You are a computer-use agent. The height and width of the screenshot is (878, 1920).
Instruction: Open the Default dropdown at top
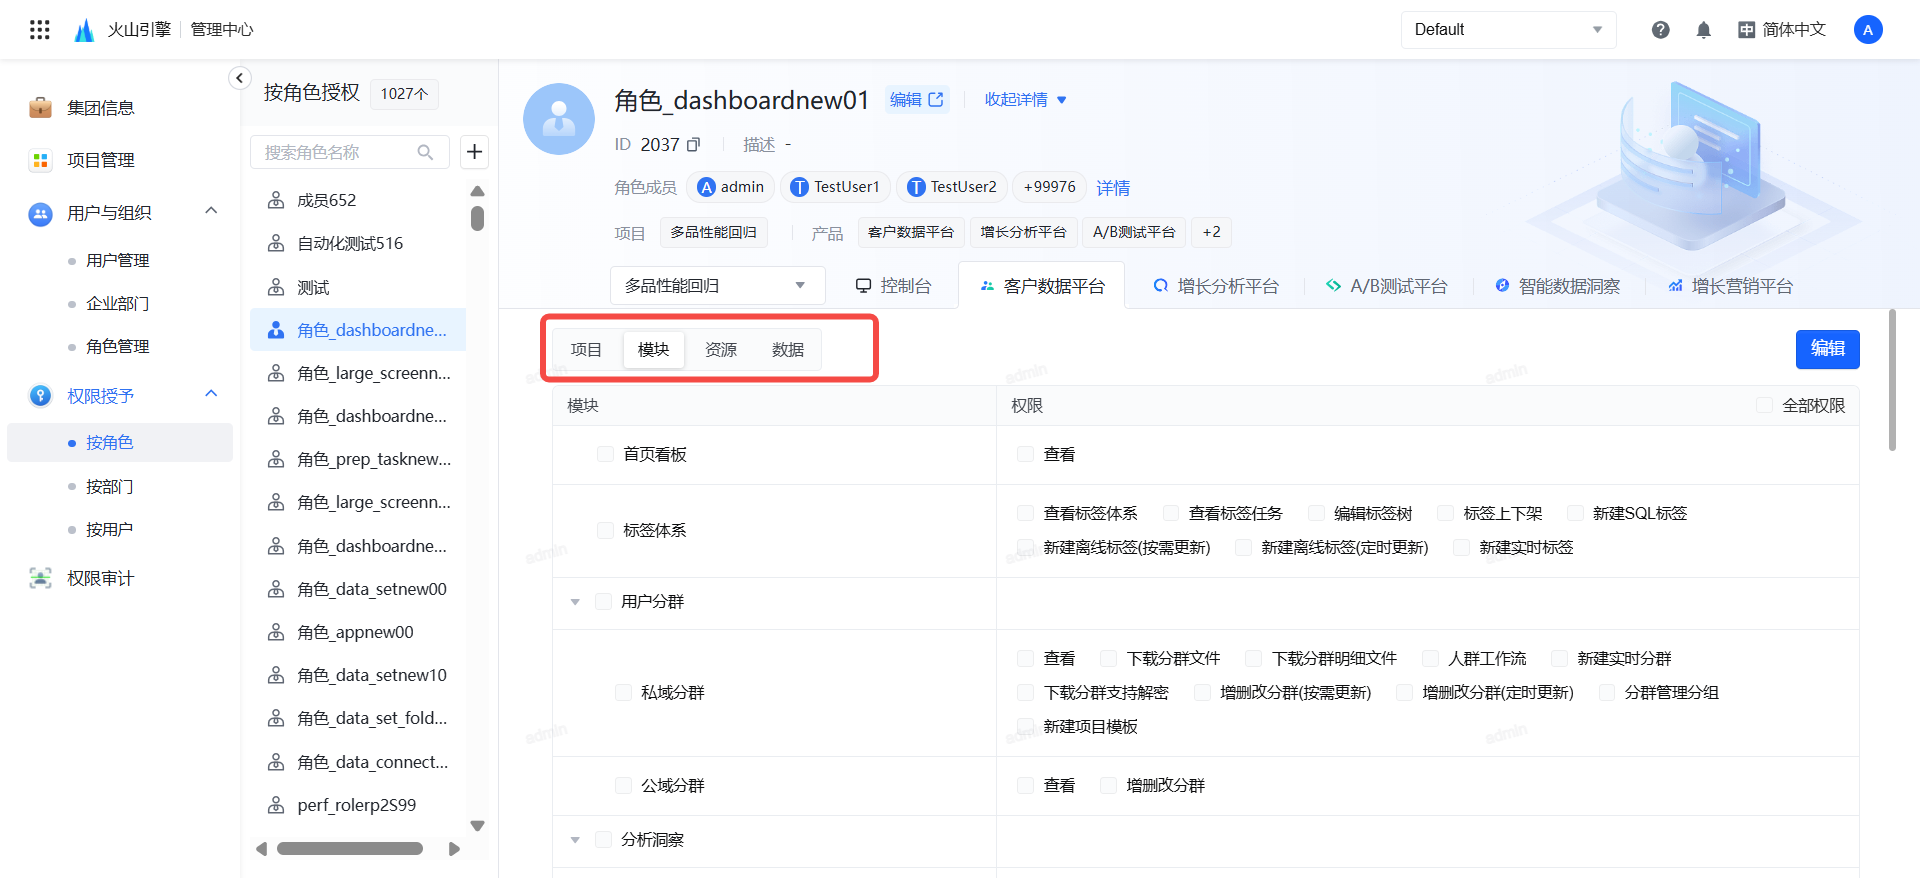pyautogui.click(x=1508, y=30)
